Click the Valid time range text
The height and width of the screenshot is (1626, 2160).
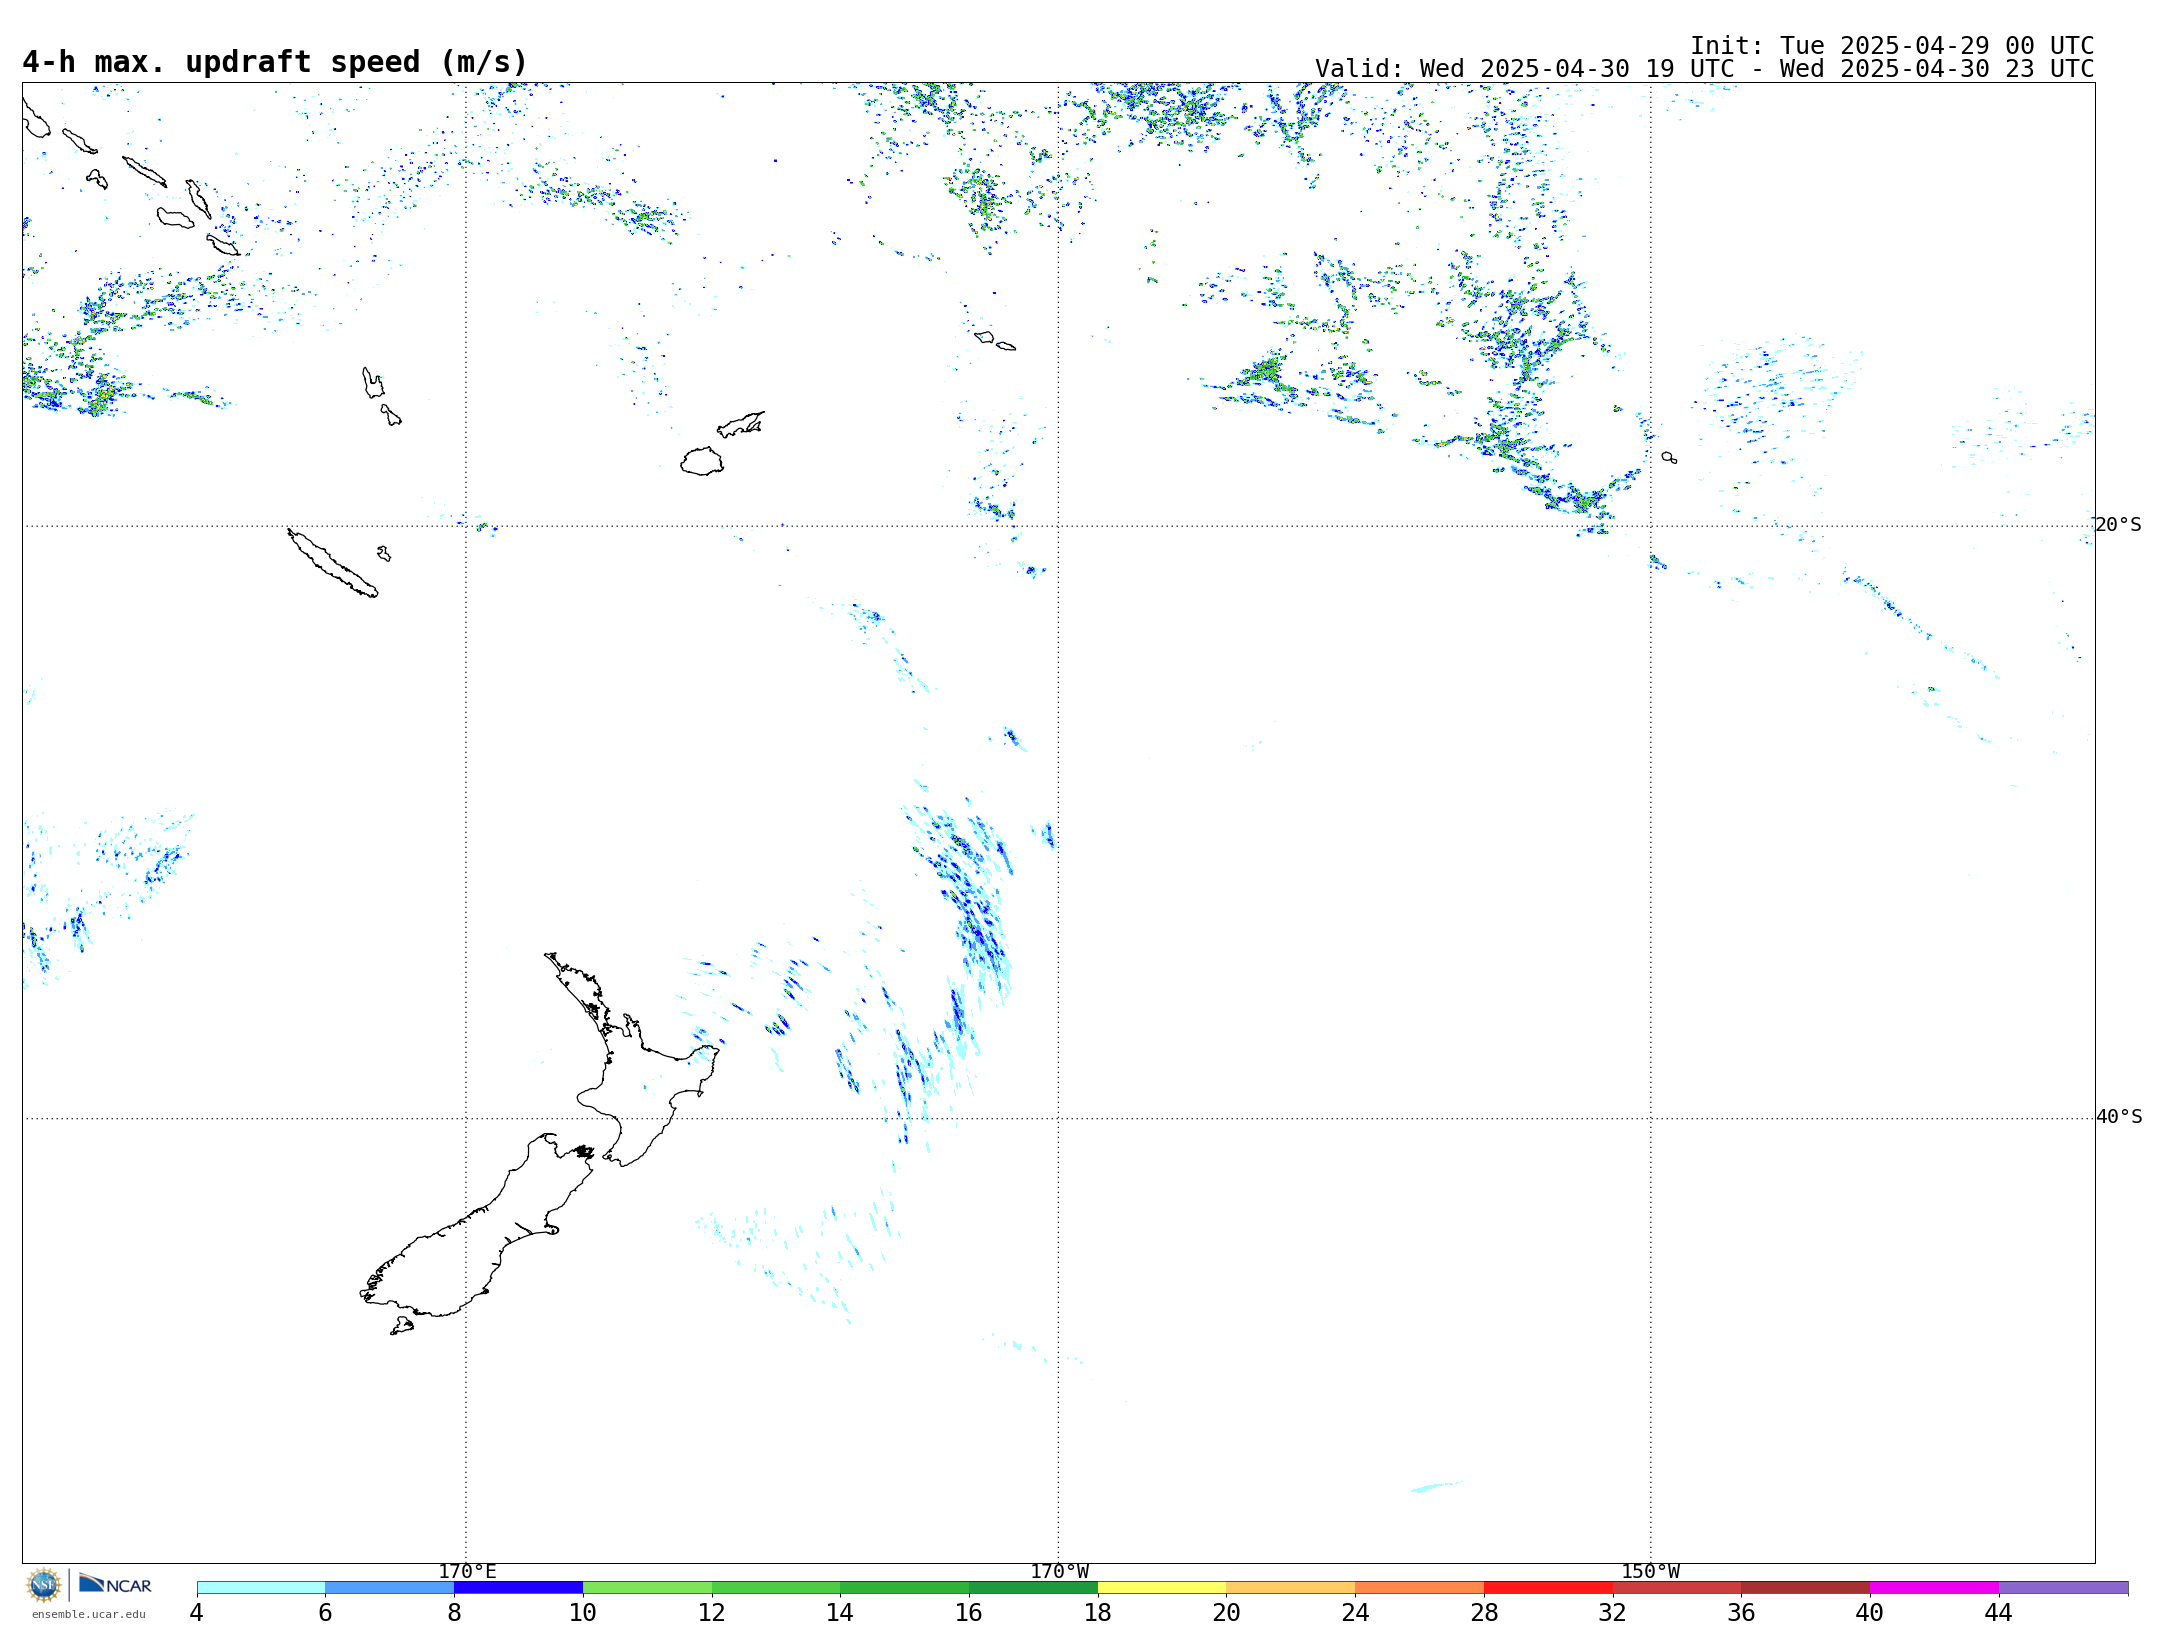click(1704, 69)
